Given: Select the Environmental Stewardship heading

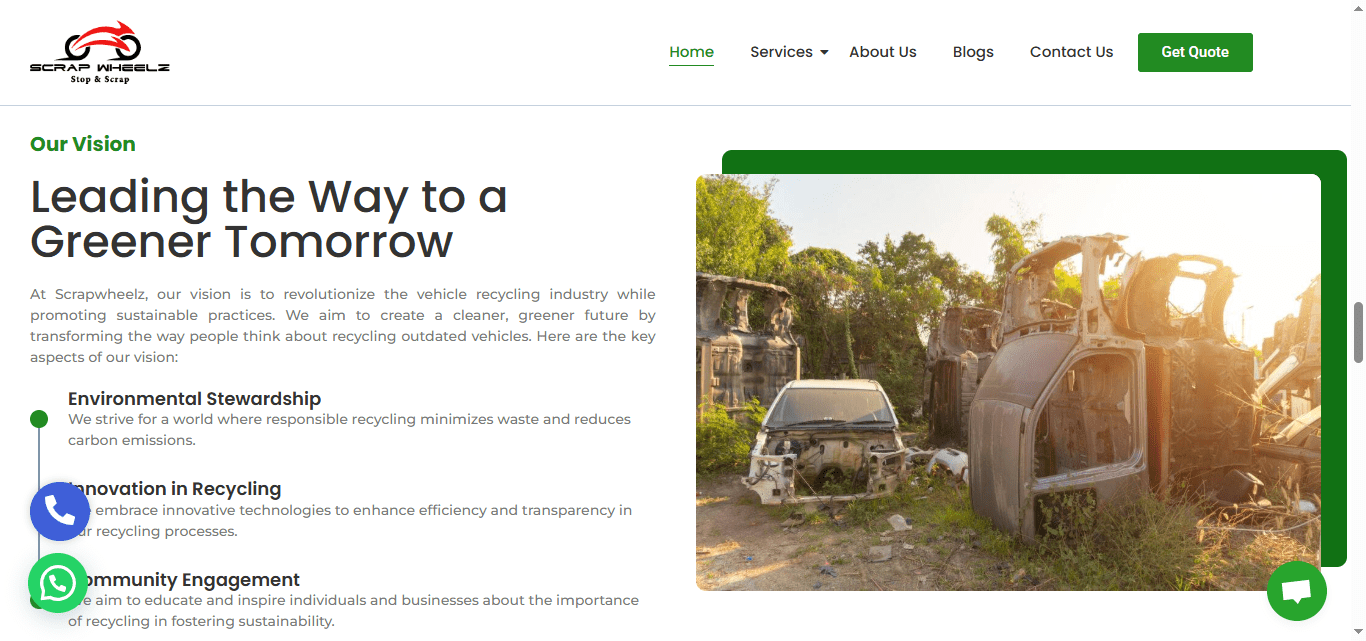Looking at the screenshot, I should [x=195, y=399].
